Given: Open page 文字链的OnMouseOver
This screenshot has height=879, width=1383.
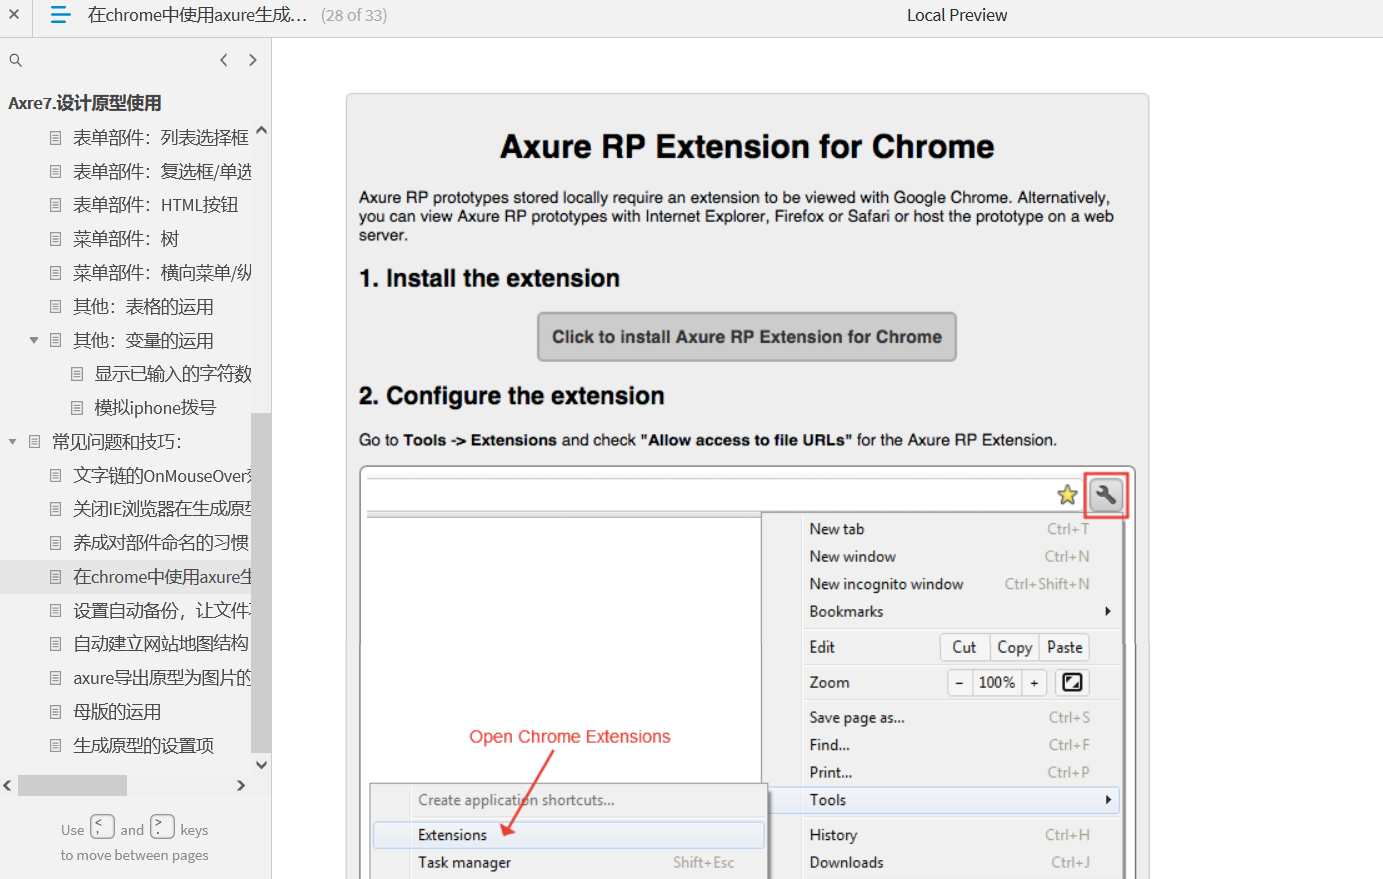Looking at the screenshot, I should point(162,476).
